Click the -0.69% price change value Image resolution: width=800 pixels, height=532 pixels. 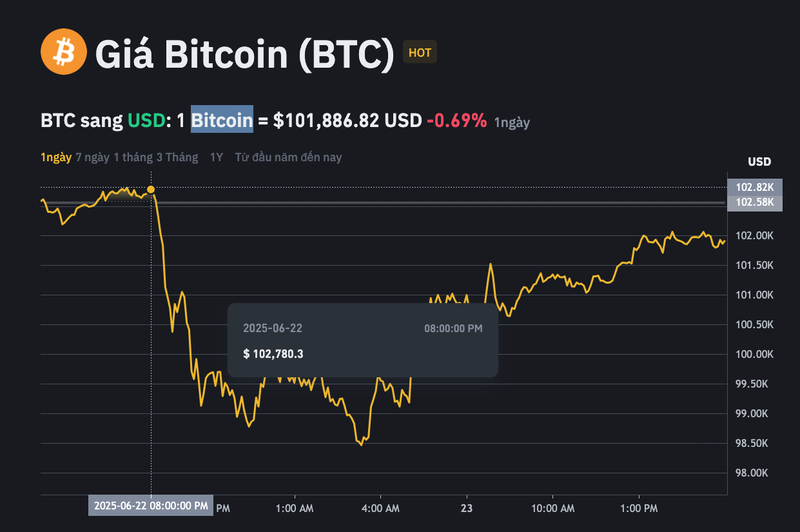pyautogui.click(x=457, y=121)
